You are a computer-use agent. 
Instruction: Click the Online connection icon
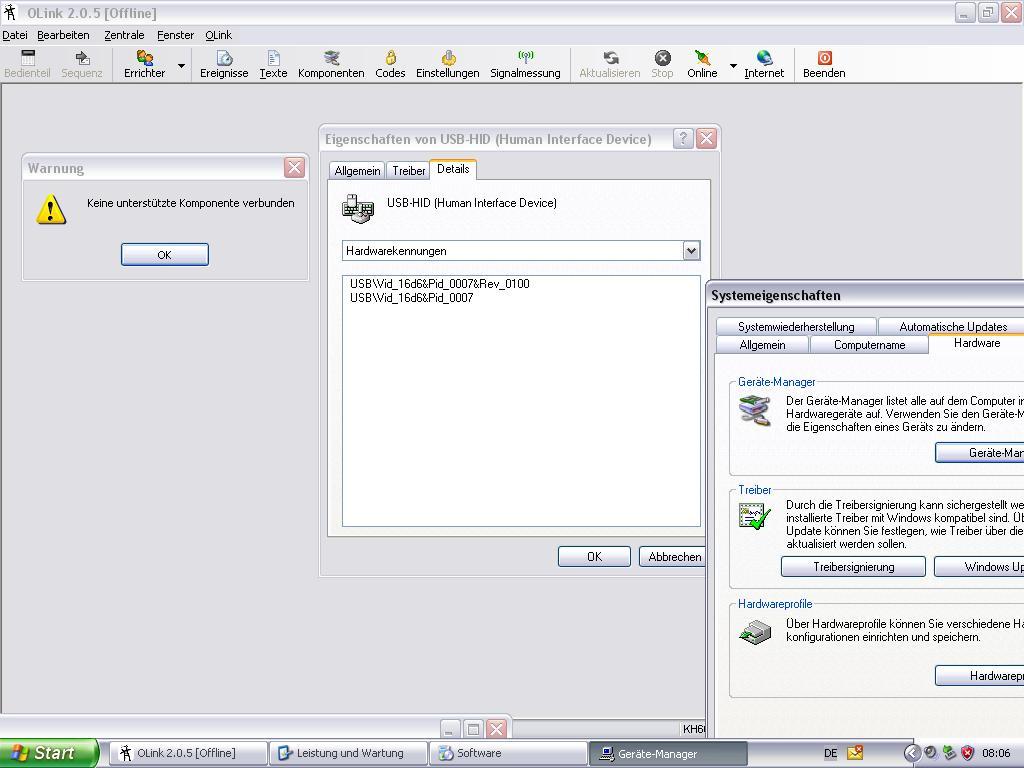702,64
